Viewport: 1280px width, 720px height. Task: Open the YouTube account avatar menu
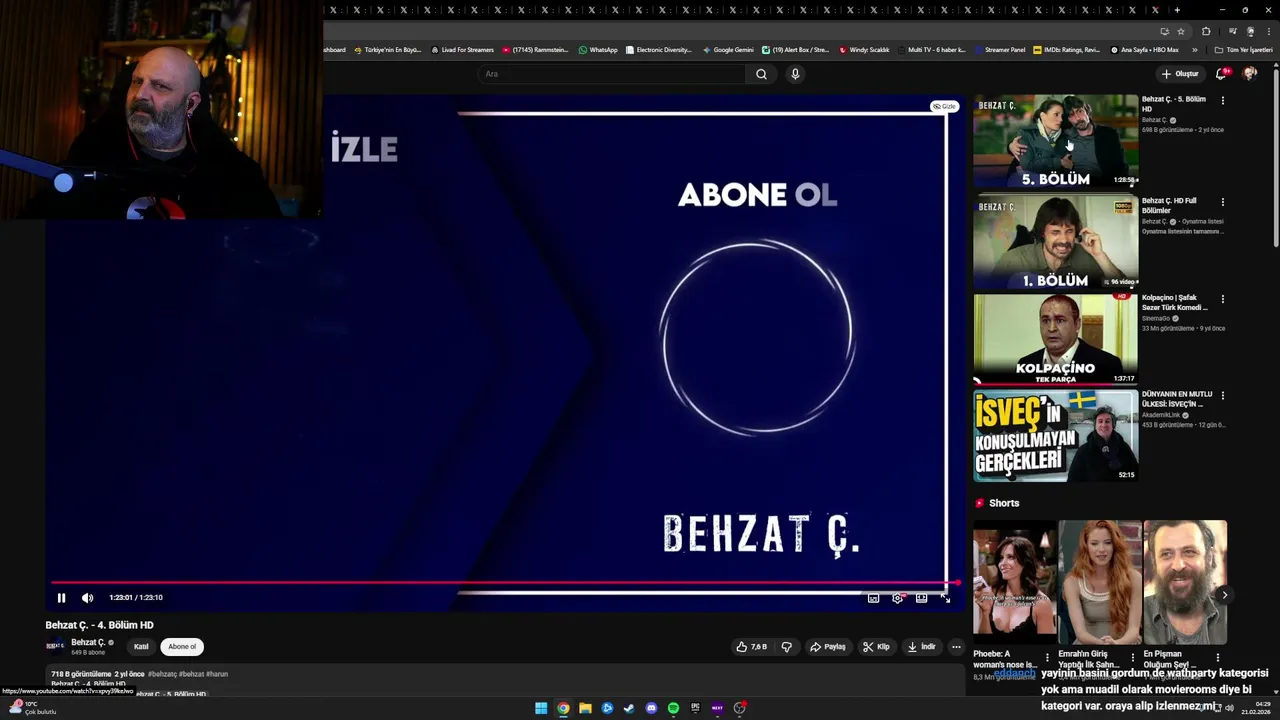(1250, 74)
